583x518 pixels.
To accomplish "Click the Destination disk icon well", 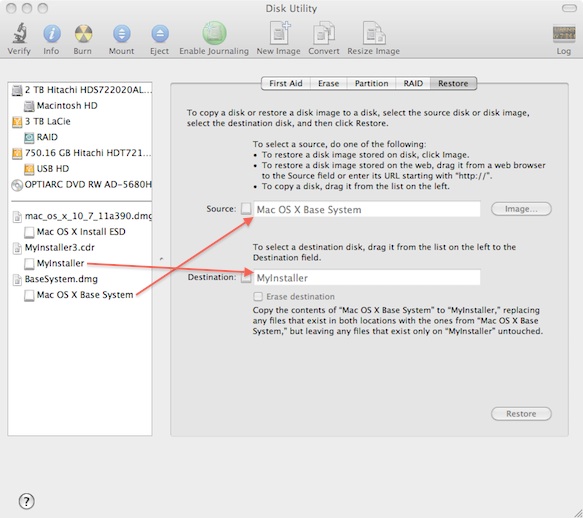I will 246,277.
